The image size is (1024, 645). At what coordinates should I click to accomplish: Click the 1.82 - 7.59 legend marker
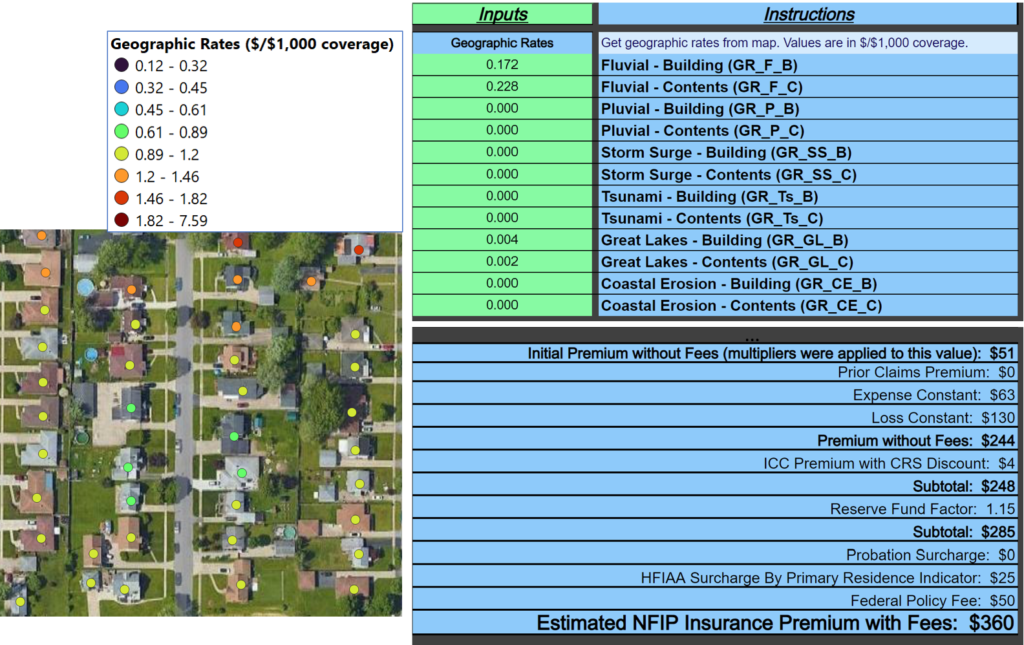pyautogui.click(x=121, y=219)
